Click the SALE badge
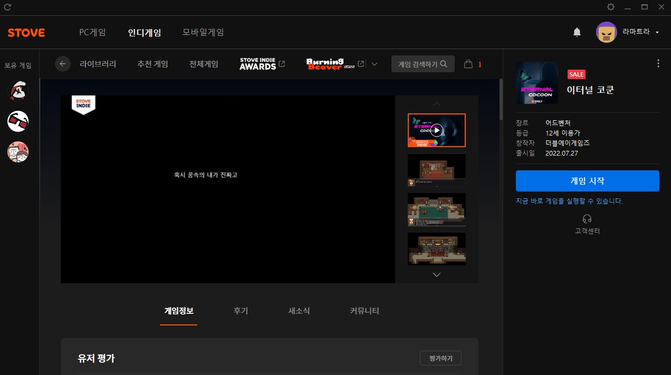 click(x=576, y=74)
